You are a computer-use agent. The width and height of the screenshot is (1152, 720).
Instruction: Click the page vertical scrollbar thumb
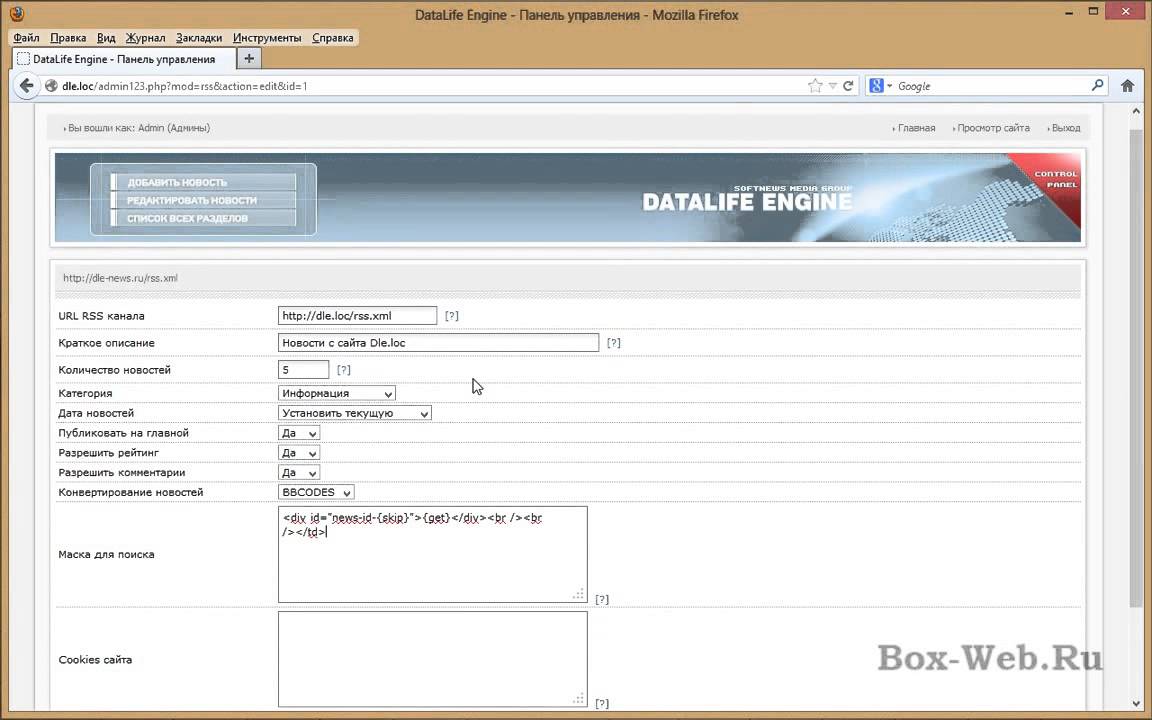(1136, 367)
